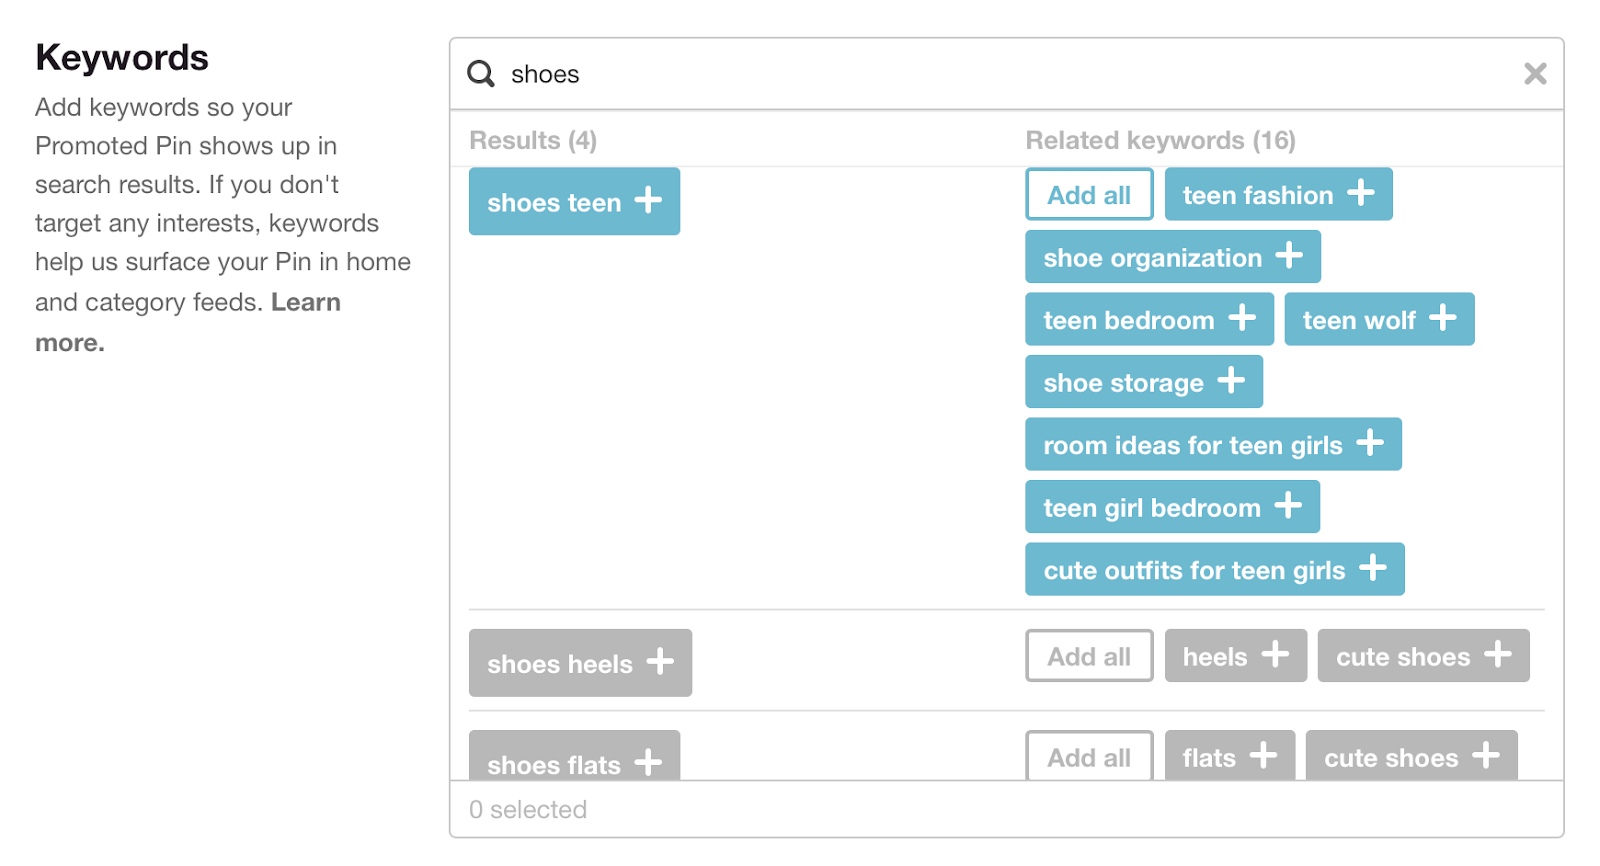Click plus icon on 'teen wolf' keyword
The width and height of the screenshot is (1600, 866).
(x=1443, y=319)
